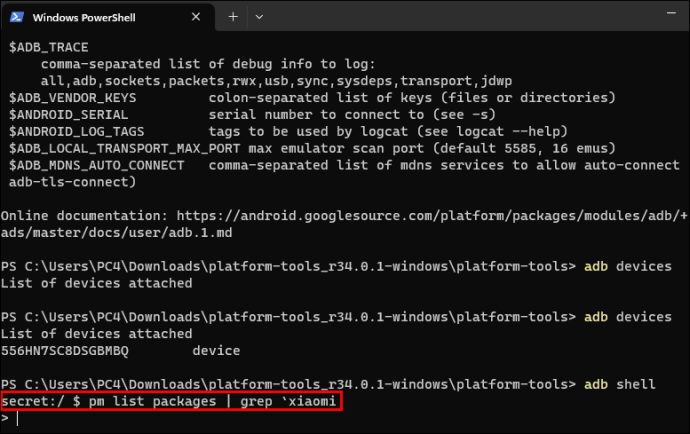Screen dimensions: 690x434
Task: Click '$ADB_LOCAL_TRANSPORT_MAX_PORT' text
Action: [125, 148]
